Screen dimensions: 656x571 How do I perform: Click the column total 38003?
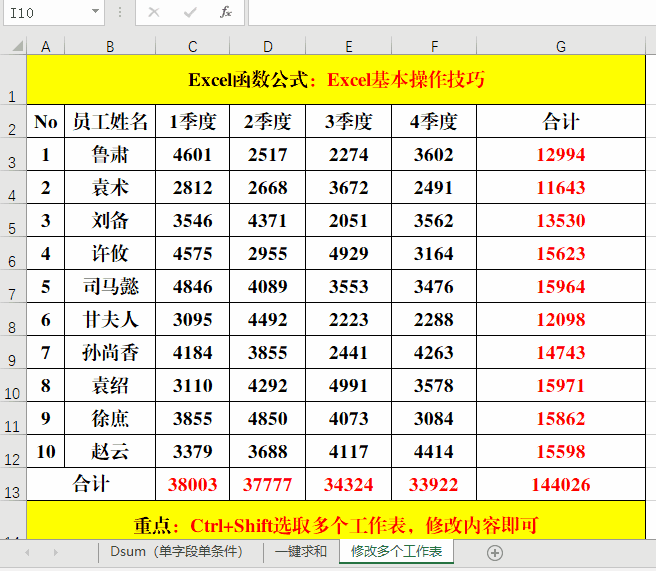[x=192, y=484]
